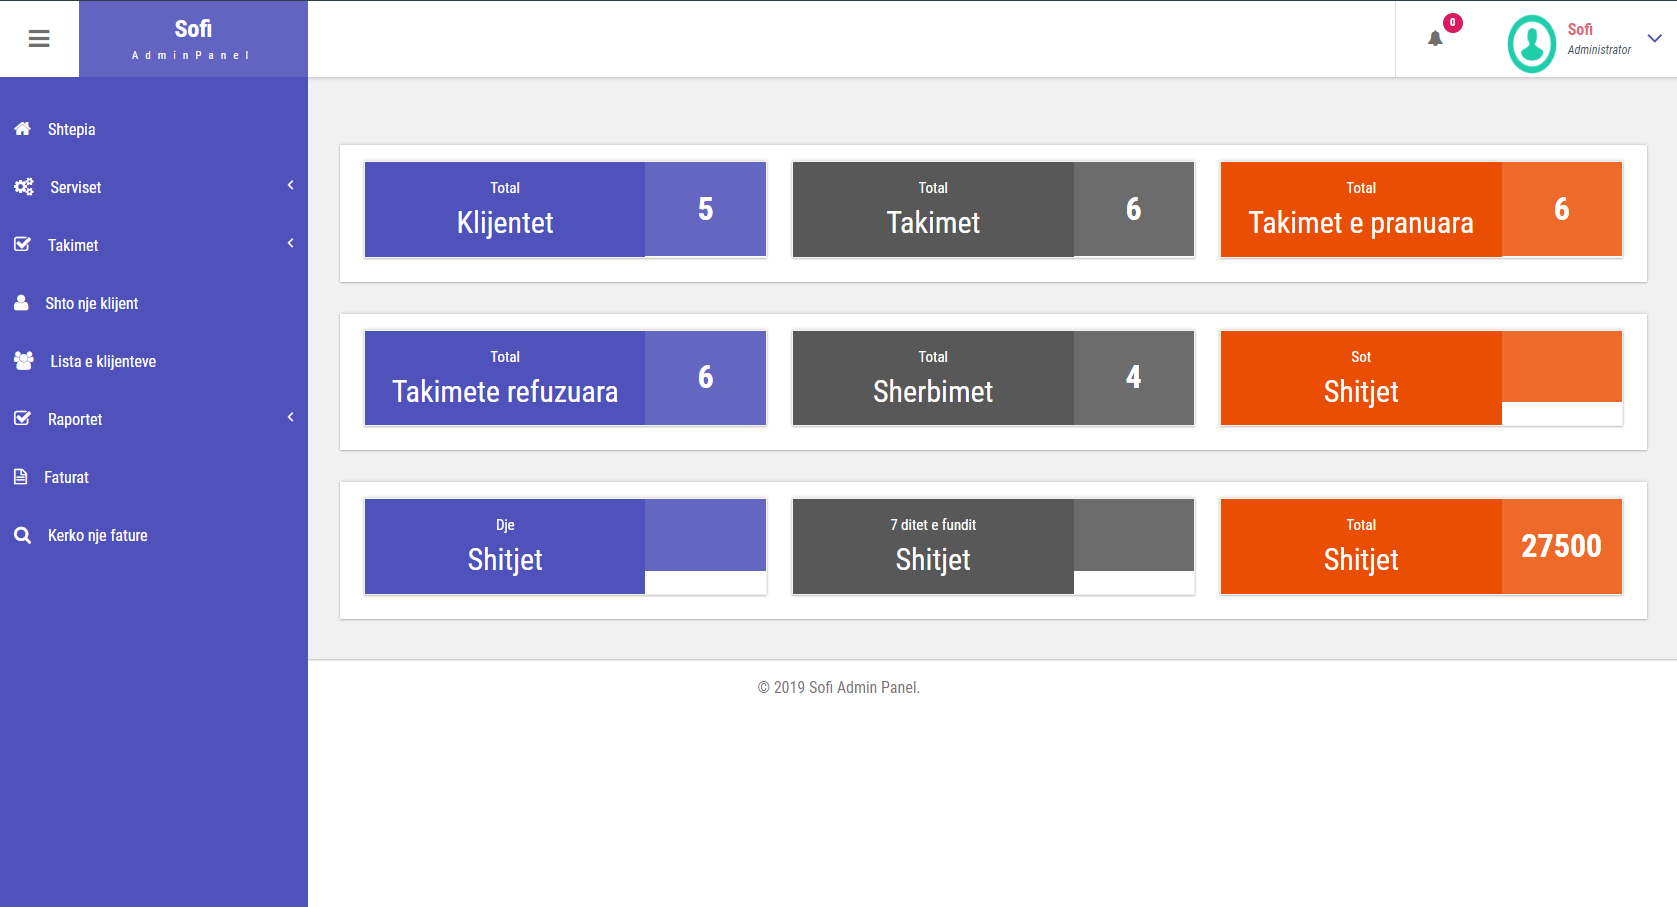Image resolution: width=1677 pixels, height=907 pixels.
Task: Click the Takimet checkmark icon in sidebar
Action: (x=22, y=245)
